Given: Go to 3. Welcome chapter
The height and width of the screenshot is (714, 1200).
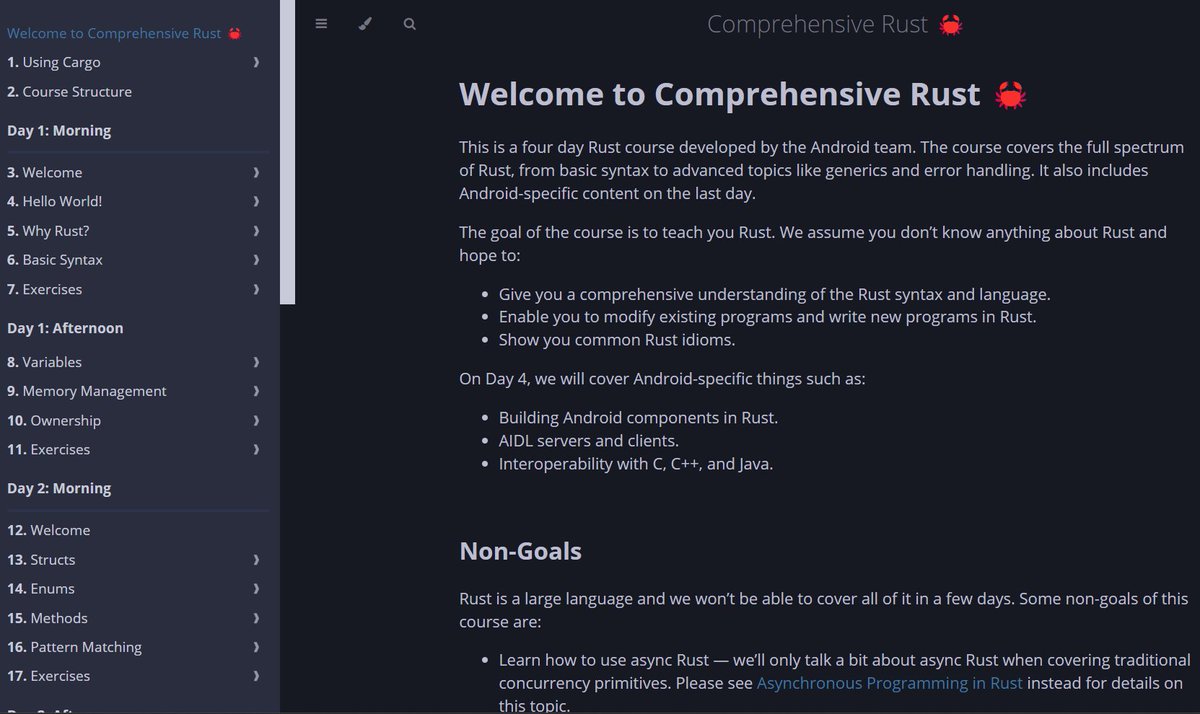Looking at the screenshot, I should [x=45, y=172].
